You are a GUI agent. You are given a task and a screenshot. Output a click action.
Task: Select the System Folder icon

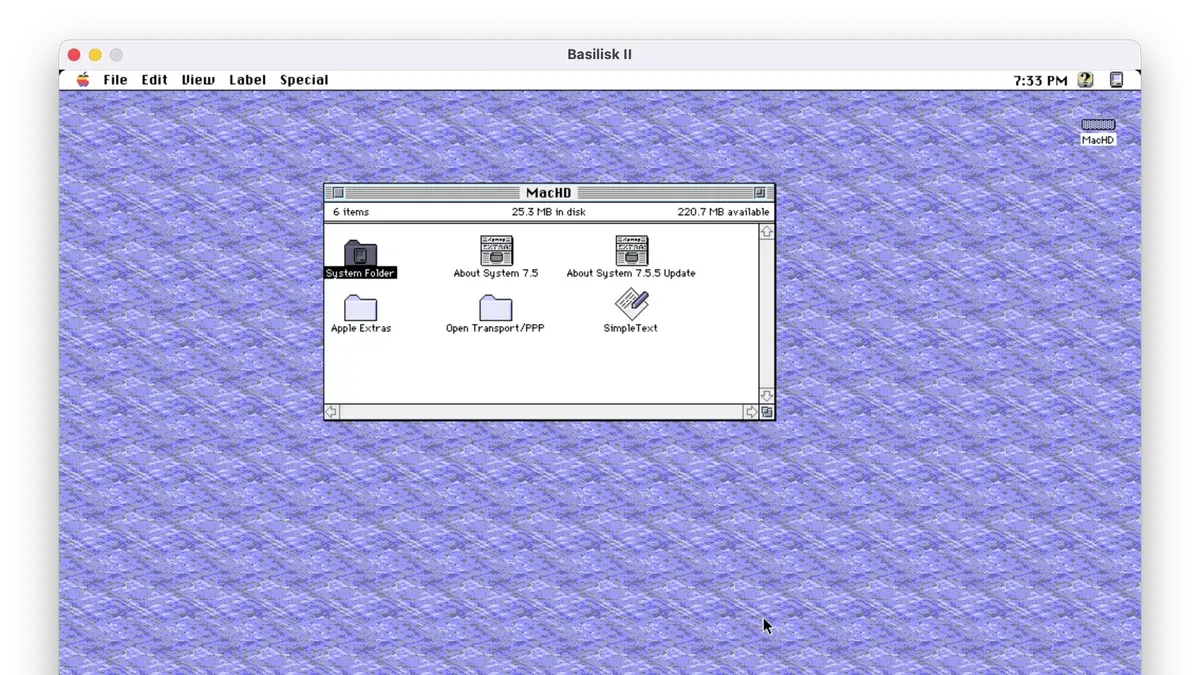click(360, 252)
